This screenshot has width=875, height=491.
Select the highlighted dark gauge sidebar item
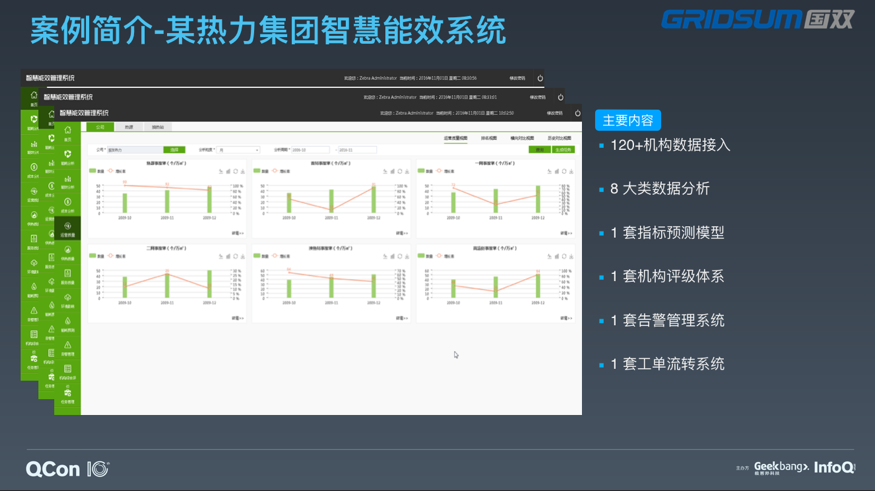pyautogui.click(x=68, y=228)
